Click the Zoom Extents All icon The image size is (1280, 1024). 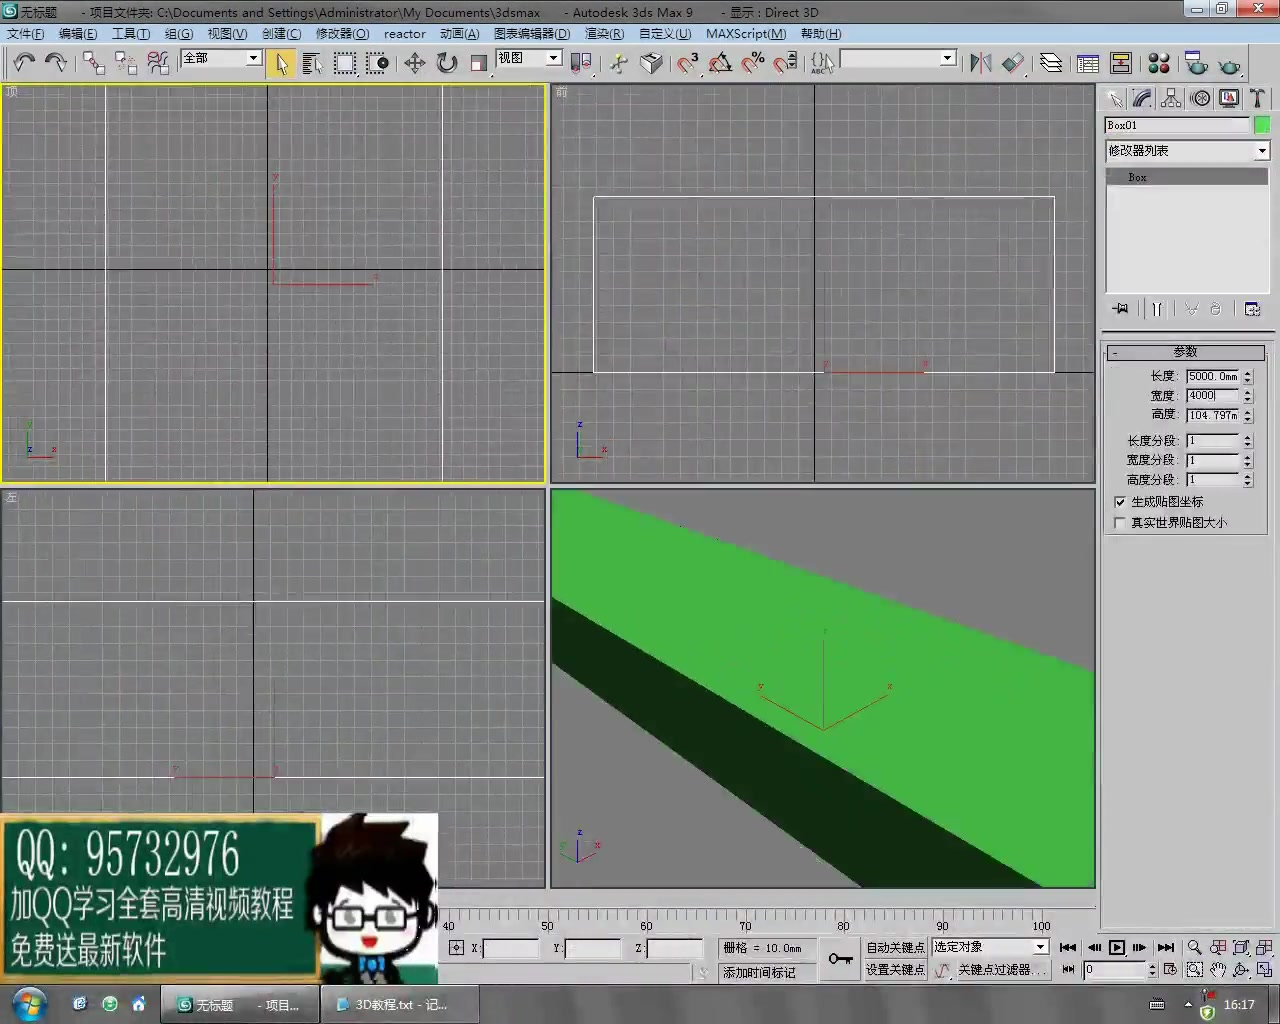point(1263,948)
